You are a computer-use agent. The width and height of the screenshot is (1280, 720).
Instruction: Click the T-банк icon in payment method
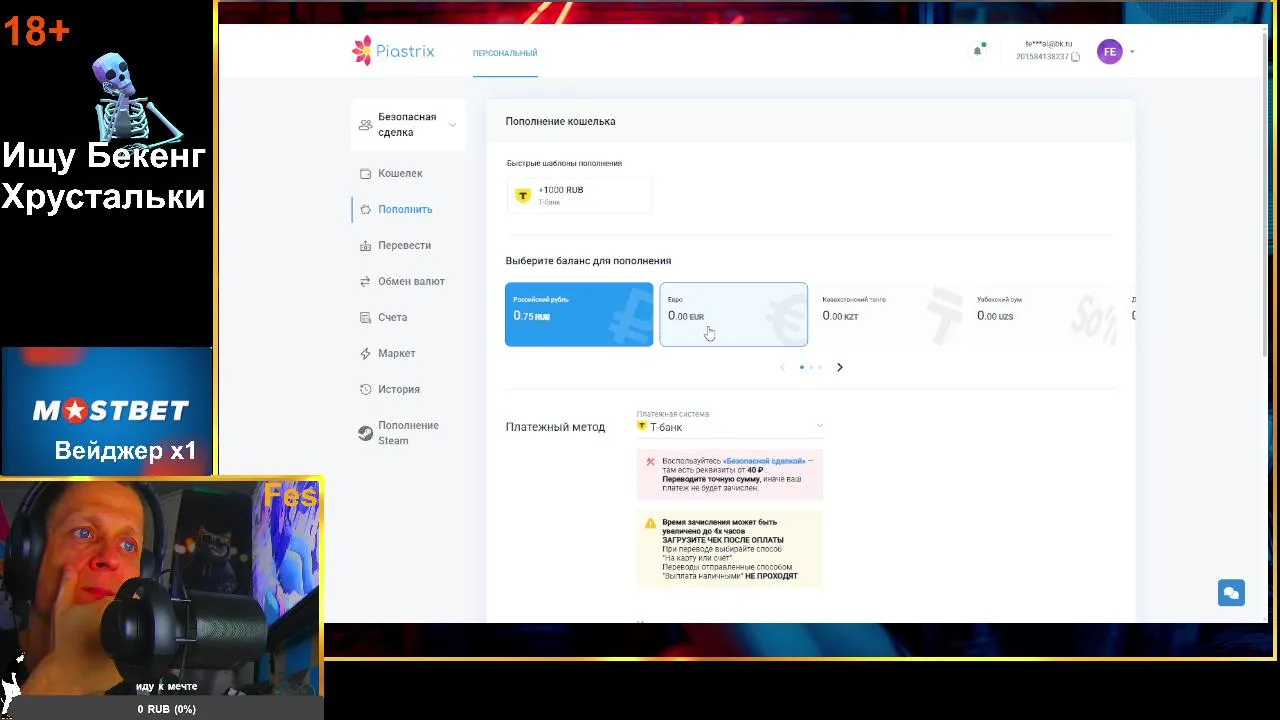[642, 426]
